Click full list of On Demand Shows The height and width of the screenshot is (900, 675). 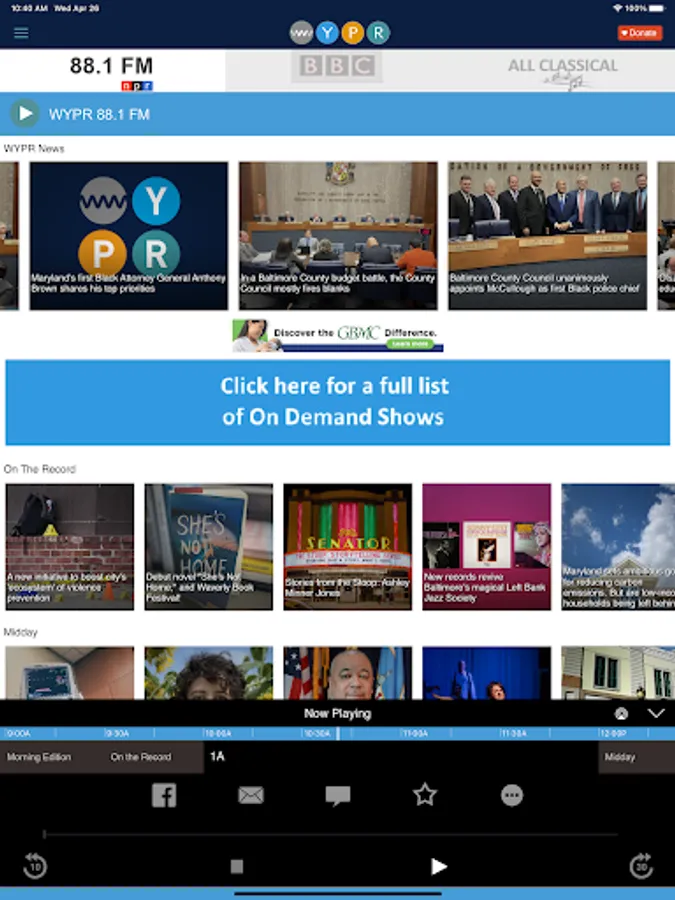(x=338, y=402)
